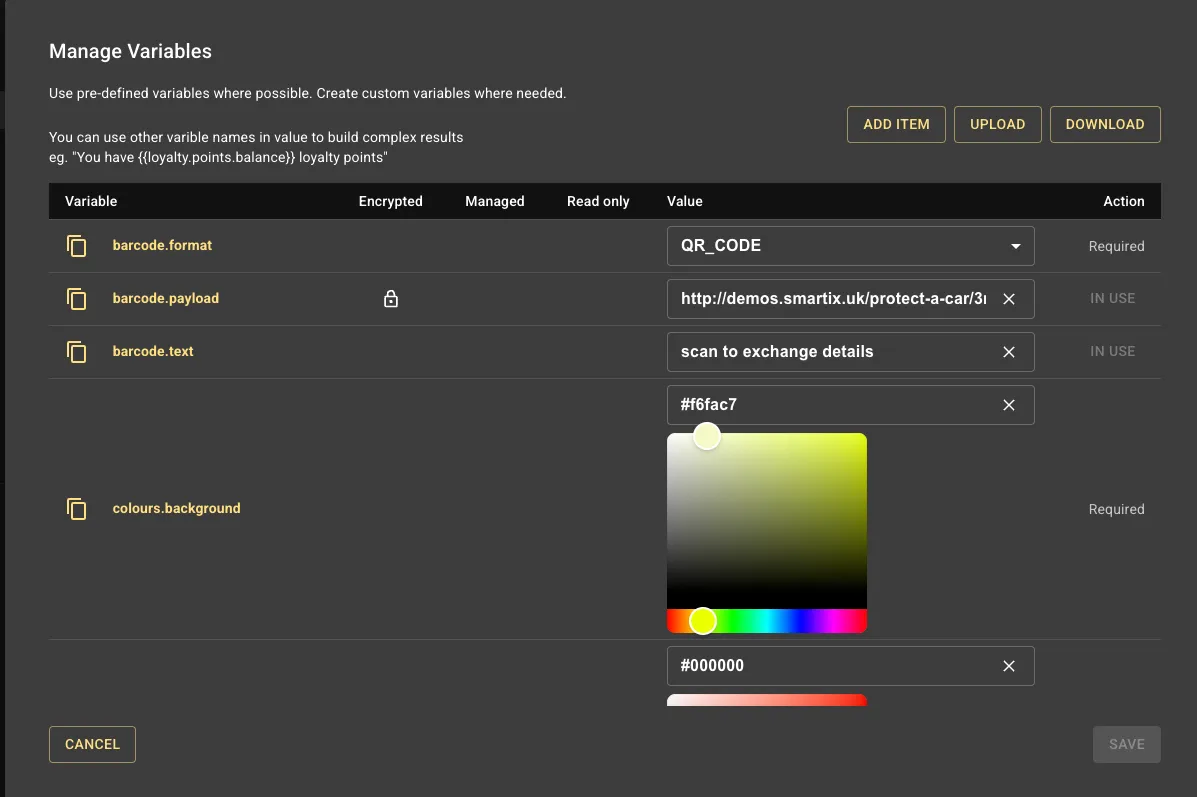Click the ADD ITEM button
Image resolution: width=1197 pixels, height=797 pixels.
896,124
